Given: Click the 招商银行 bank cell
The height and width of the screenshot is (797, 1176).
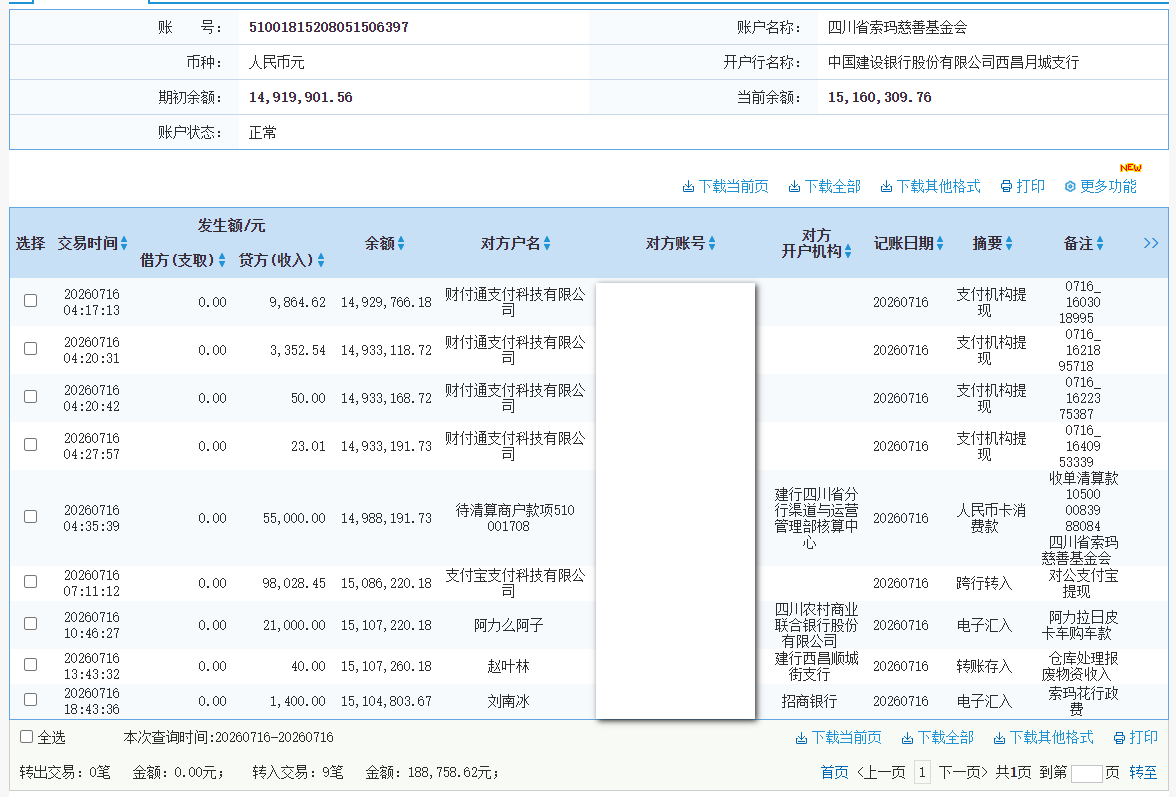Looking at the screenshot, I should coord(809,701).
